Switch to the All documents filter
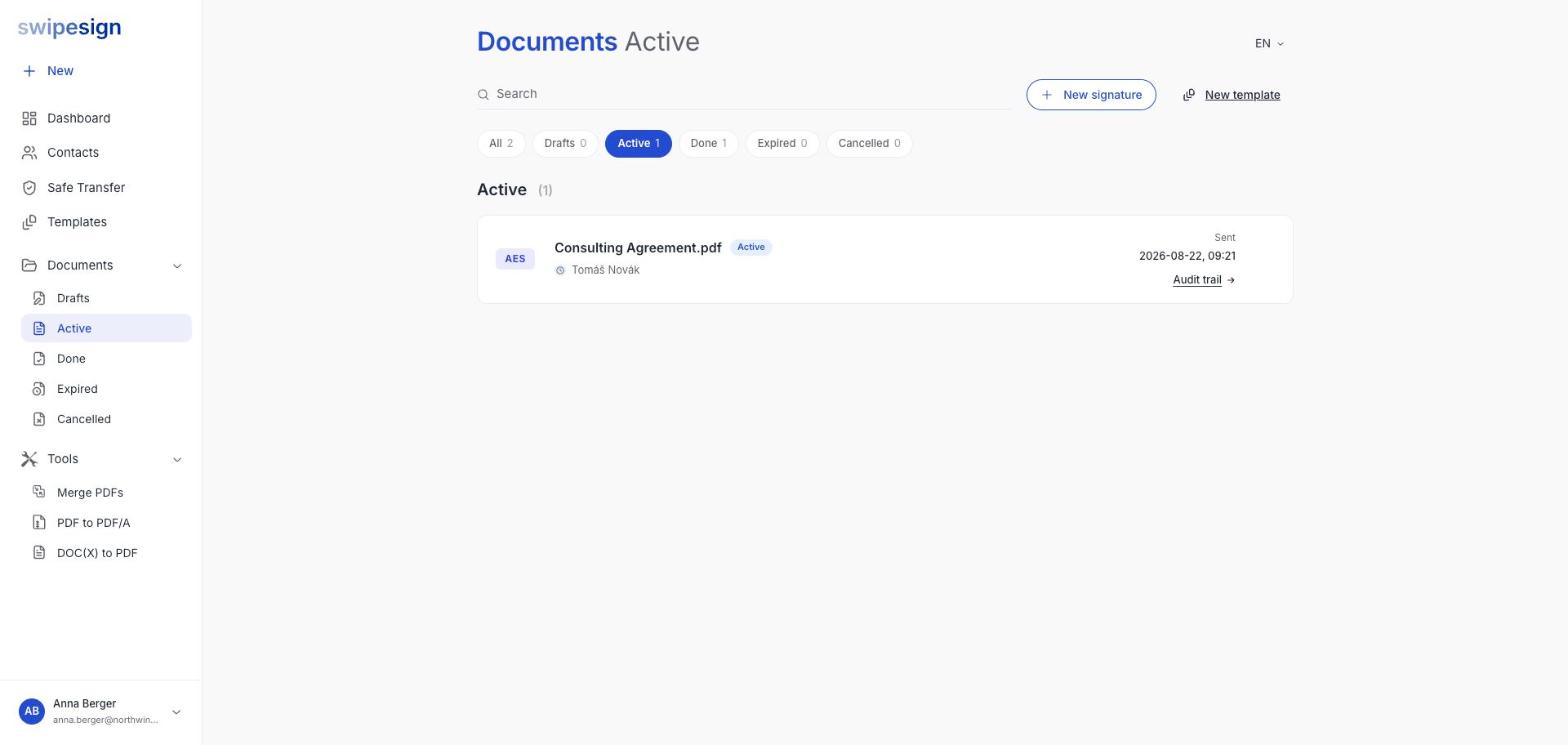1568x745 pixels. 501,143
